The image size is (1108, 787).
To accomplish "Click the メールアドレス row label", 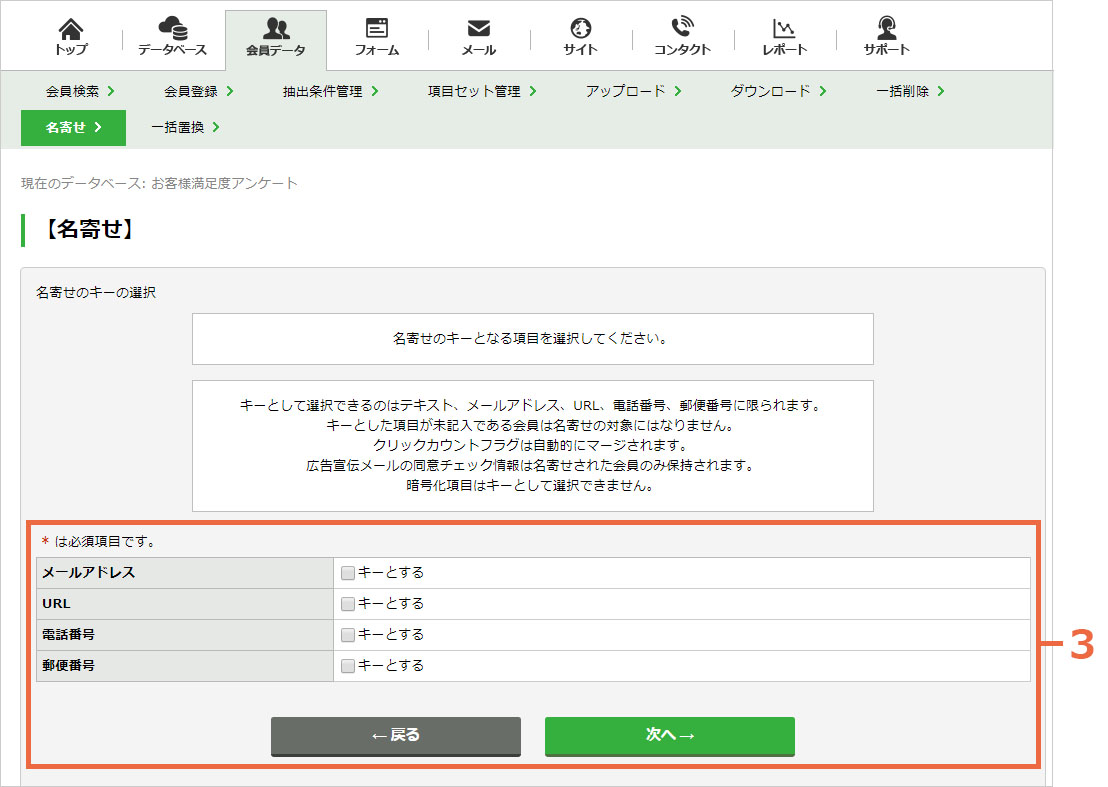I will click(x=89, y=573).
